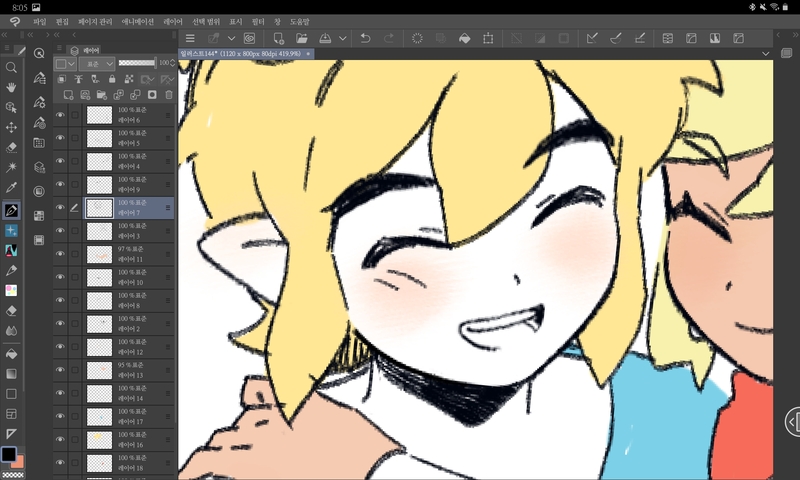The image size is (800, 480).
Task: Pick the Auto Select magic wand tool
Action: [11, 167]
